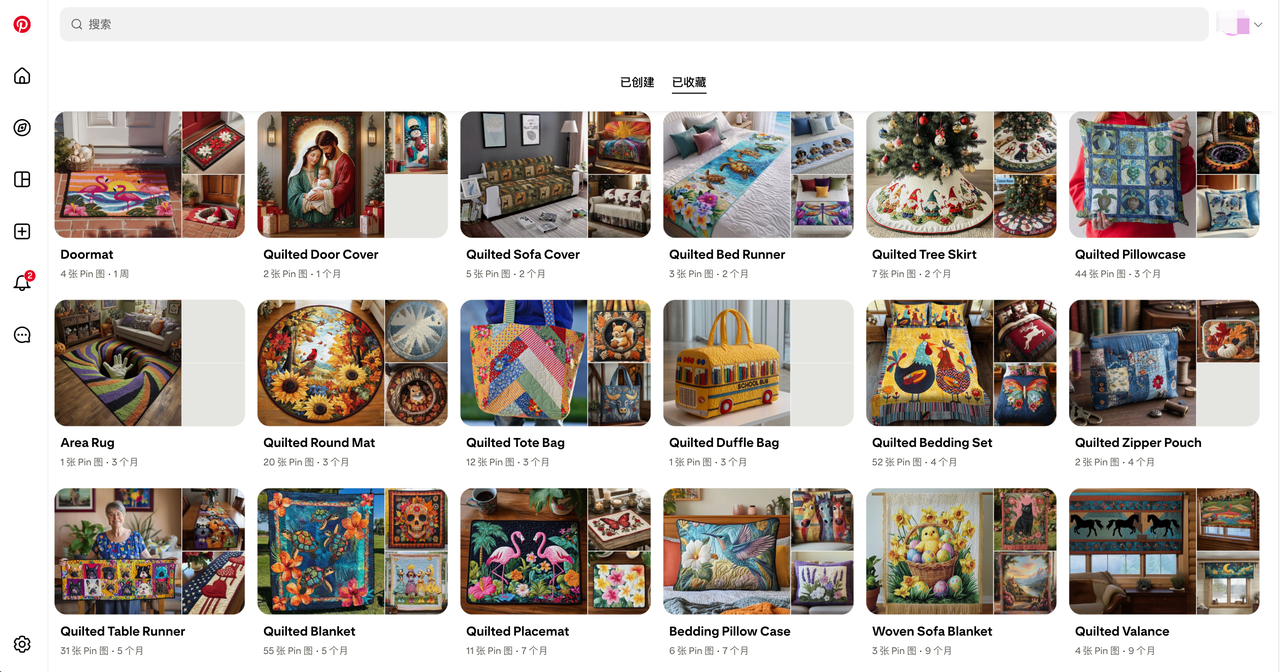The height and width of the screenshot is (672, 1280).
Task: Focus the 搜索 search field
Action: coord(634,24)
